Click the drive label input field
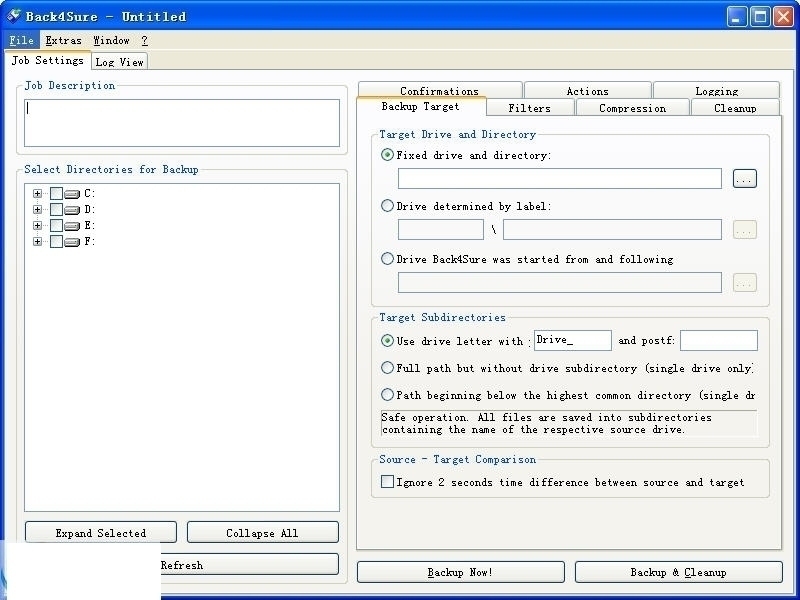Viewport: 800px width, 600px height. [440, 230]
